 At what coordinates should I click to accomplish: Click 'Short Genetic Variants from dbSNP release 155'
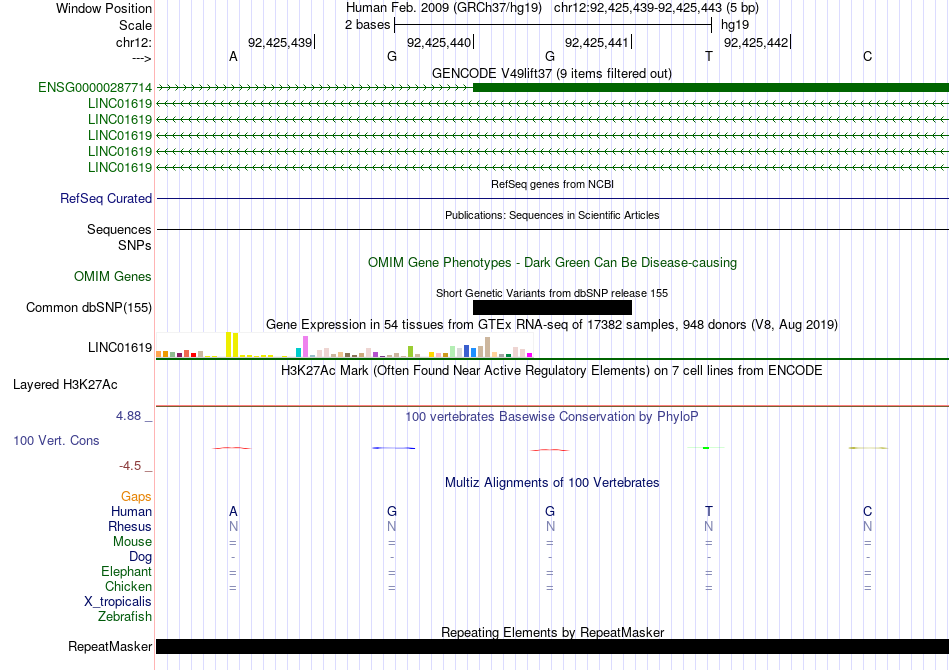[552, 293]
